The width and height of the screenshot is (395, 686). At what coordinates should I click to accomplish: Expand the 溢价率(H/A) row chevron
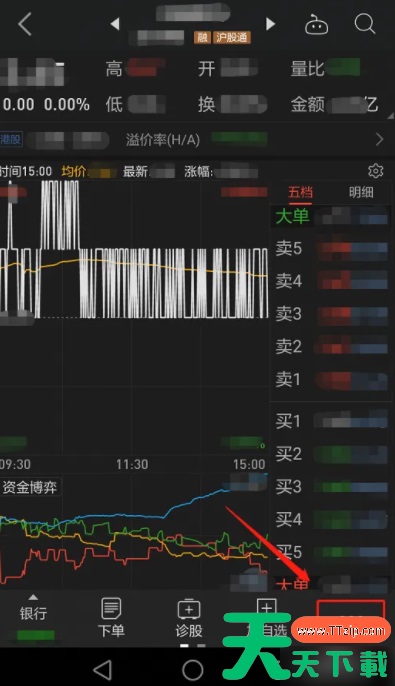click(379, 139)
